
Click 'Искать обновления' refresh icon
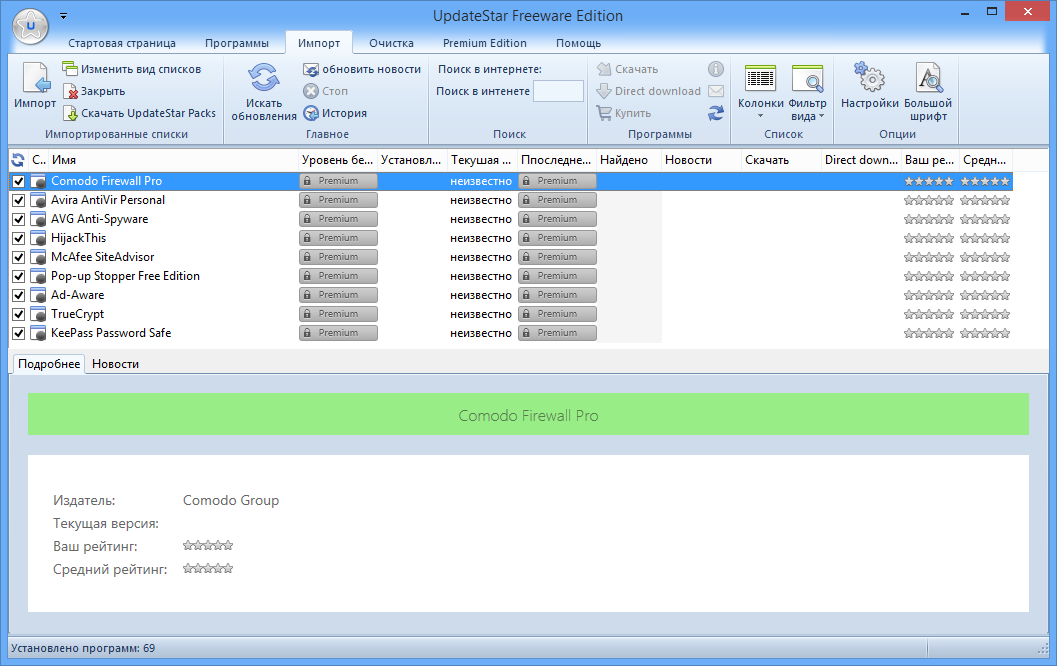pos(264,78)
